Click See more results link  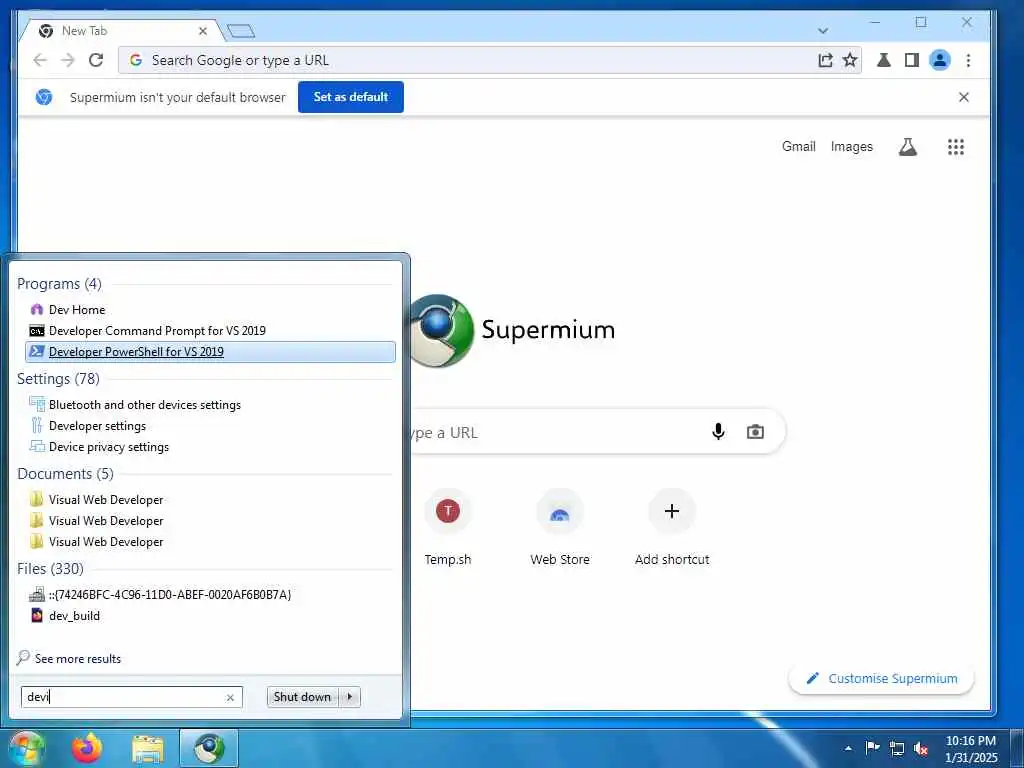[x=78, y=658]
